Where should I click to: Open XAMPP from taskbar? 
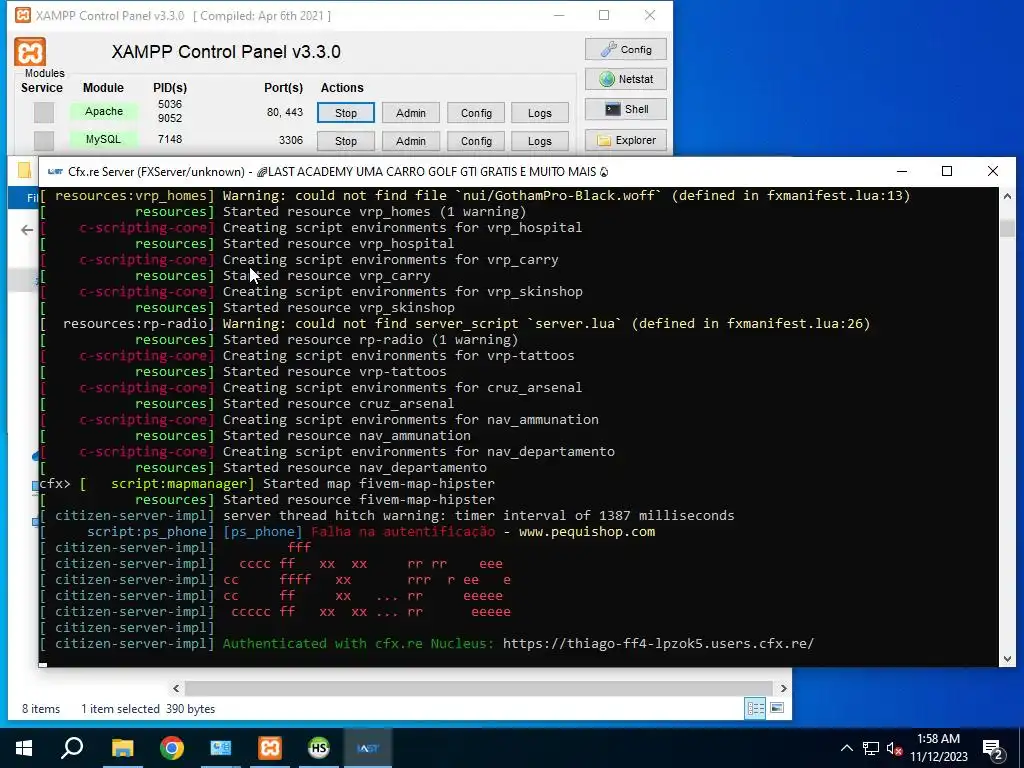(270, 748)
